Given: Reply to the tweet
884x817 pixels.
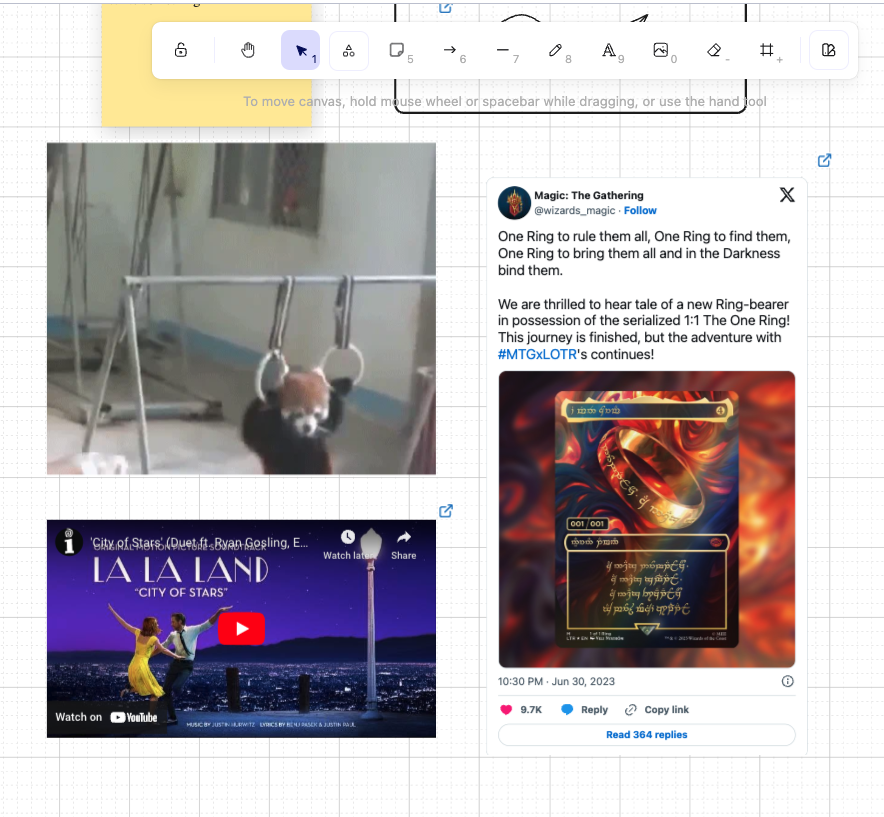Looking at the screenshot, I should 585,709.
